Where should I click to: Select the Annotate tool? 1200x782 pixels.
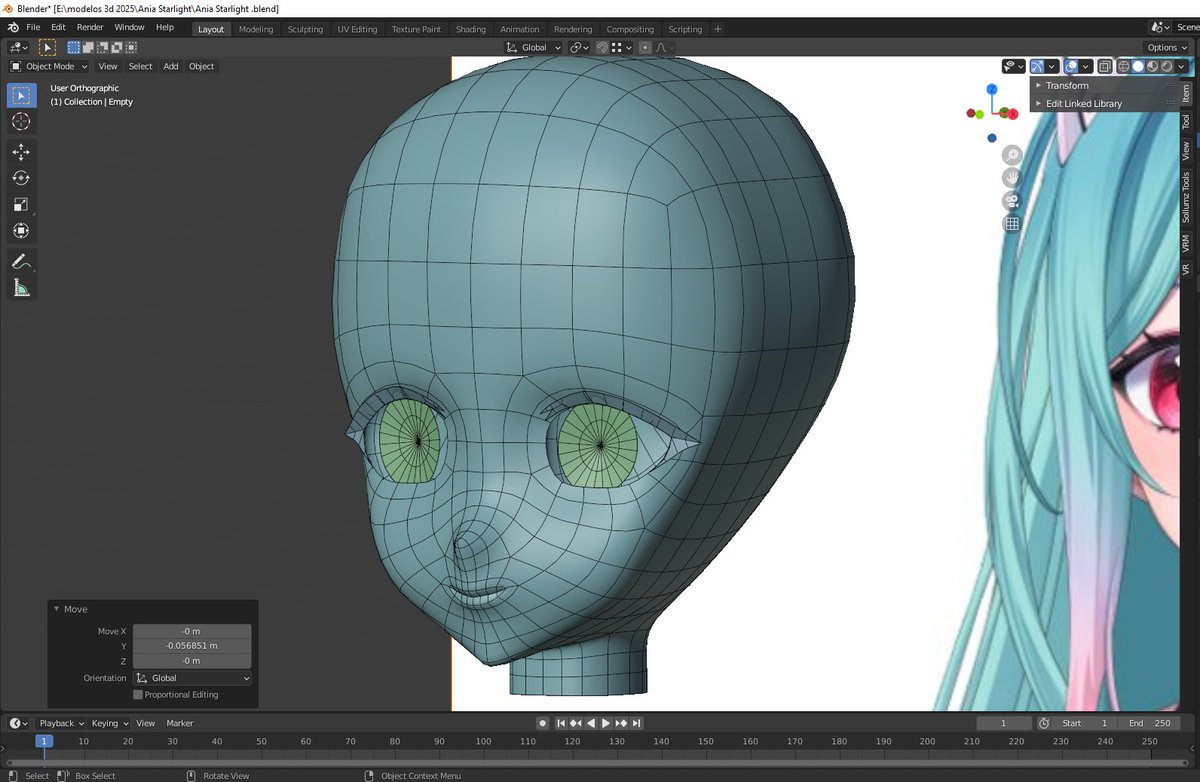click(x=21, y=261)
